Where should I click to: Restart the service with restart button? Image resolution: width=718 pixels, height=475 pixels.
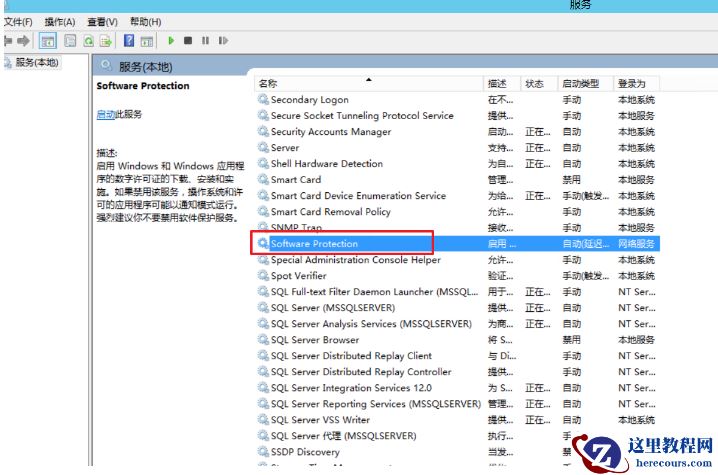point(223,41)
